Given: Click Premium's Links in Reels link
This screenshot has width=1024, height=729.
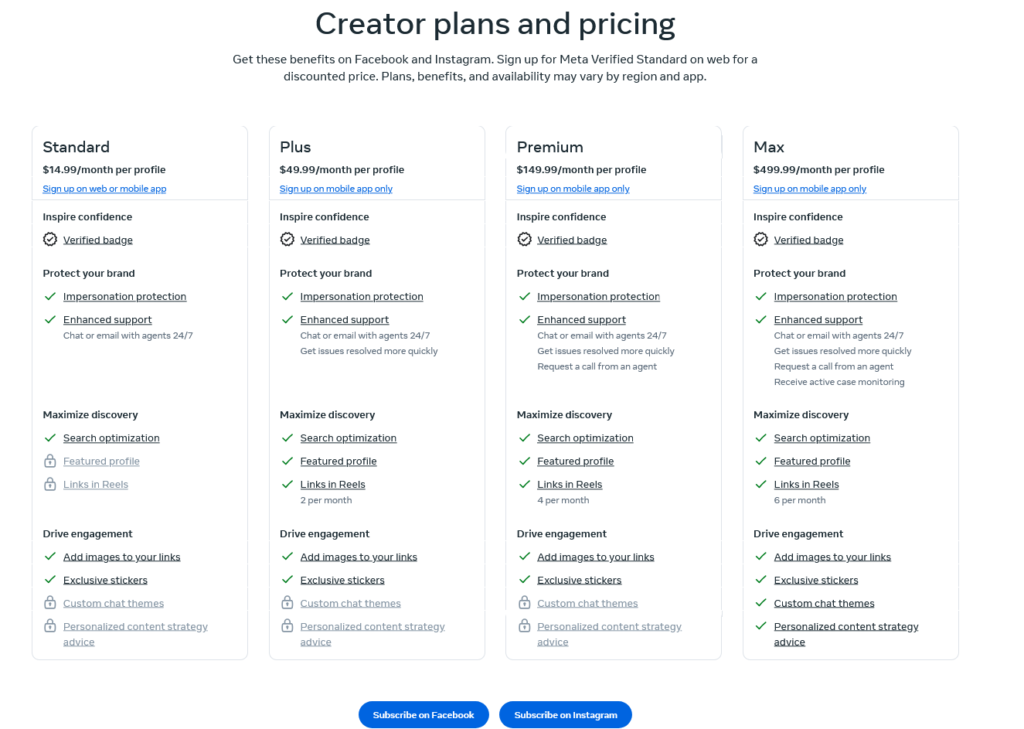Looking at the screenshot, I should [569, 485].
